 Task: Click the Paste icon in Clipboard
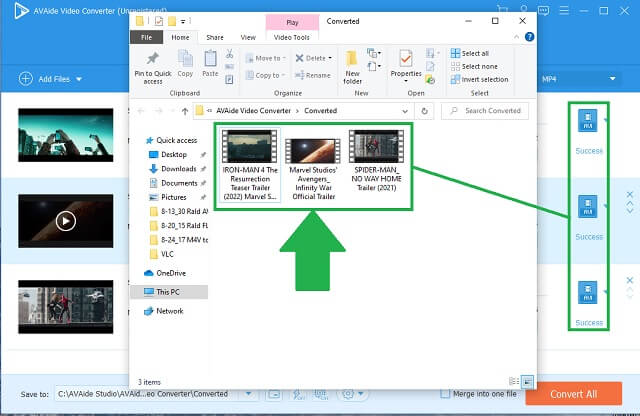click(210, 59)
